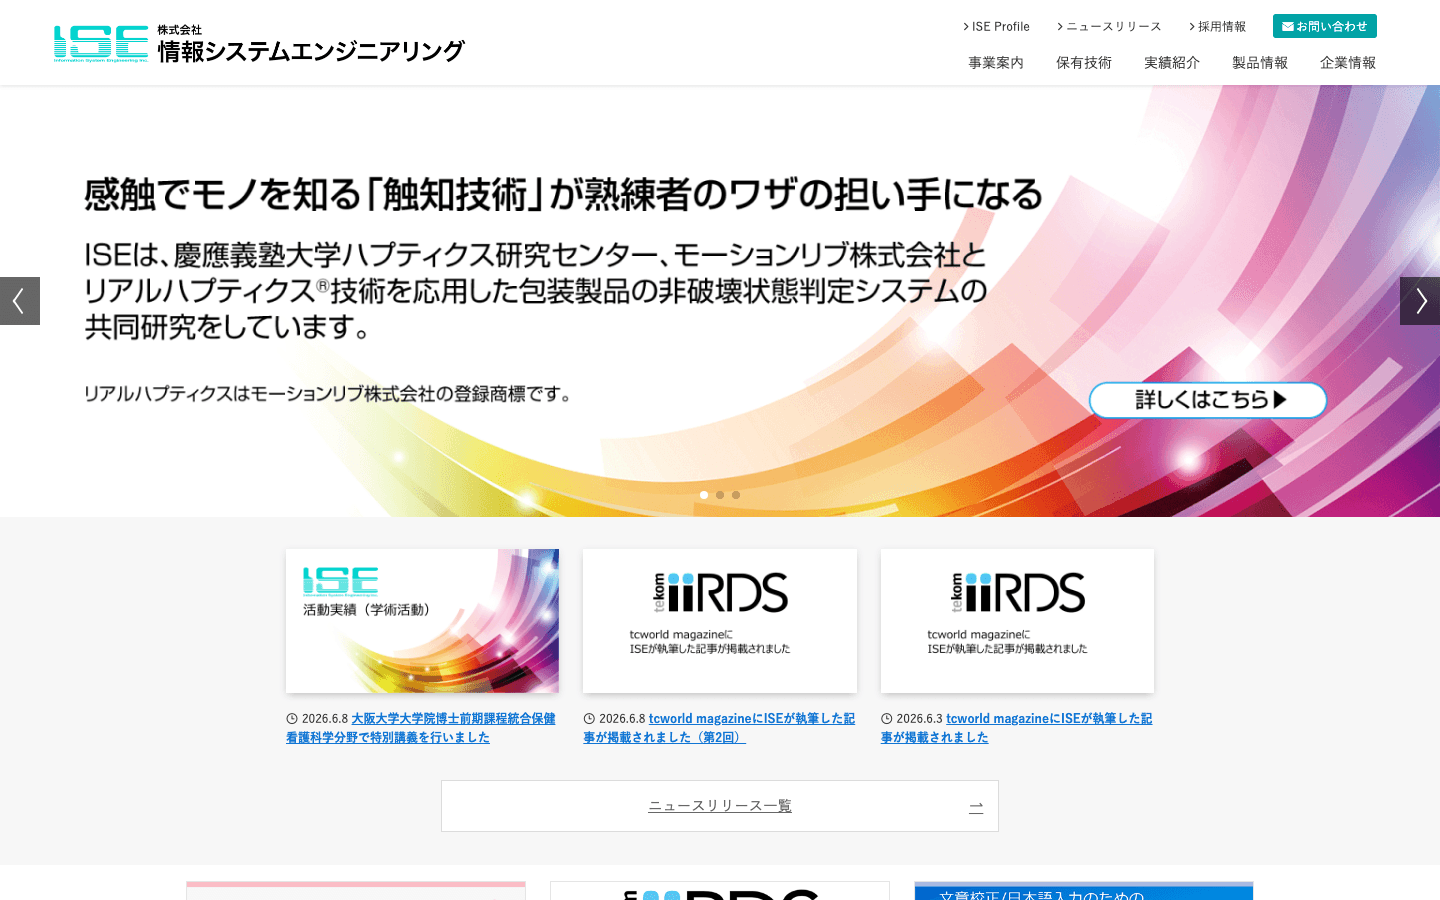The image size is (1440, 900).
Task: Open the 企業情報 menu
Action: [1348, 62]
